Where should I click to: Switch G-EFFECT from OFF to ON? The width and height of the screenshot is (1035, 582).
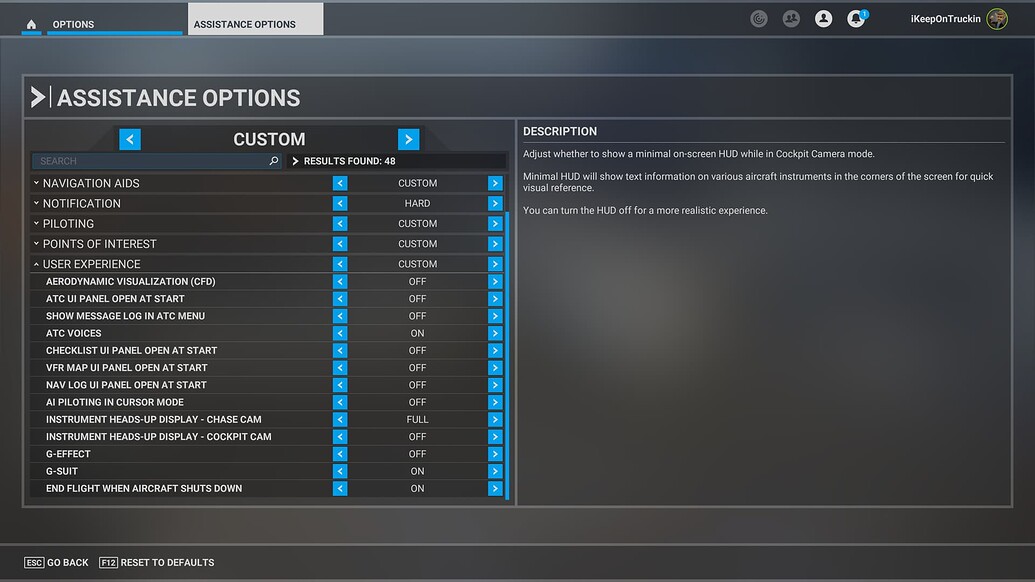pyautogui.click(x=494, y=453)
